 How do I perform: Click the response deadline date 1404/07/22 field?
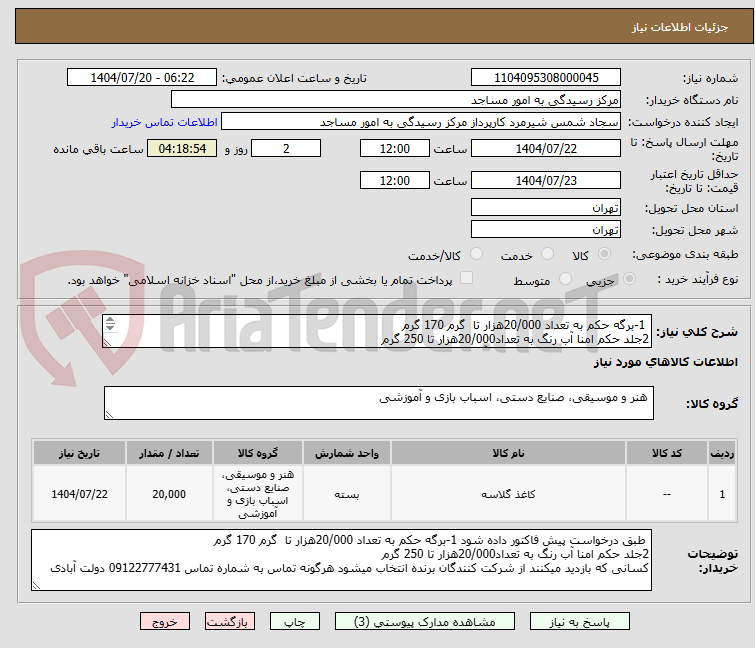pos(546,148)
